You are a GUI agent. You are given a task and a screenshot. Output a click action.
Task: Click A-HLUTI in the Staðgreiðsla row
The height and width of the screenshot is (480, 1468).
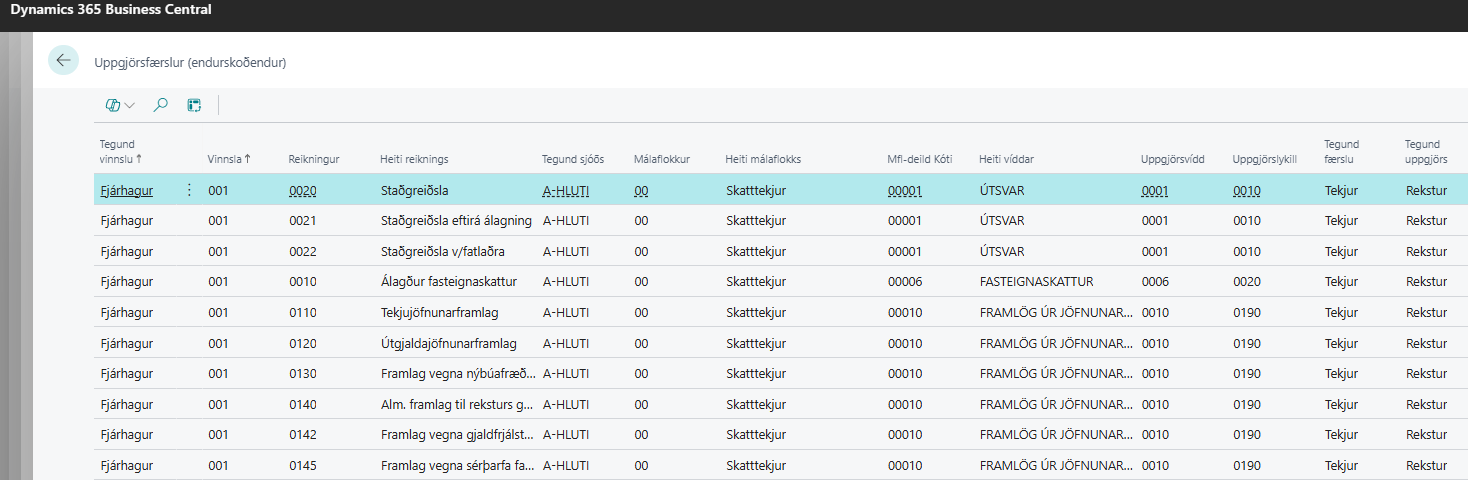tap(566, 190)
